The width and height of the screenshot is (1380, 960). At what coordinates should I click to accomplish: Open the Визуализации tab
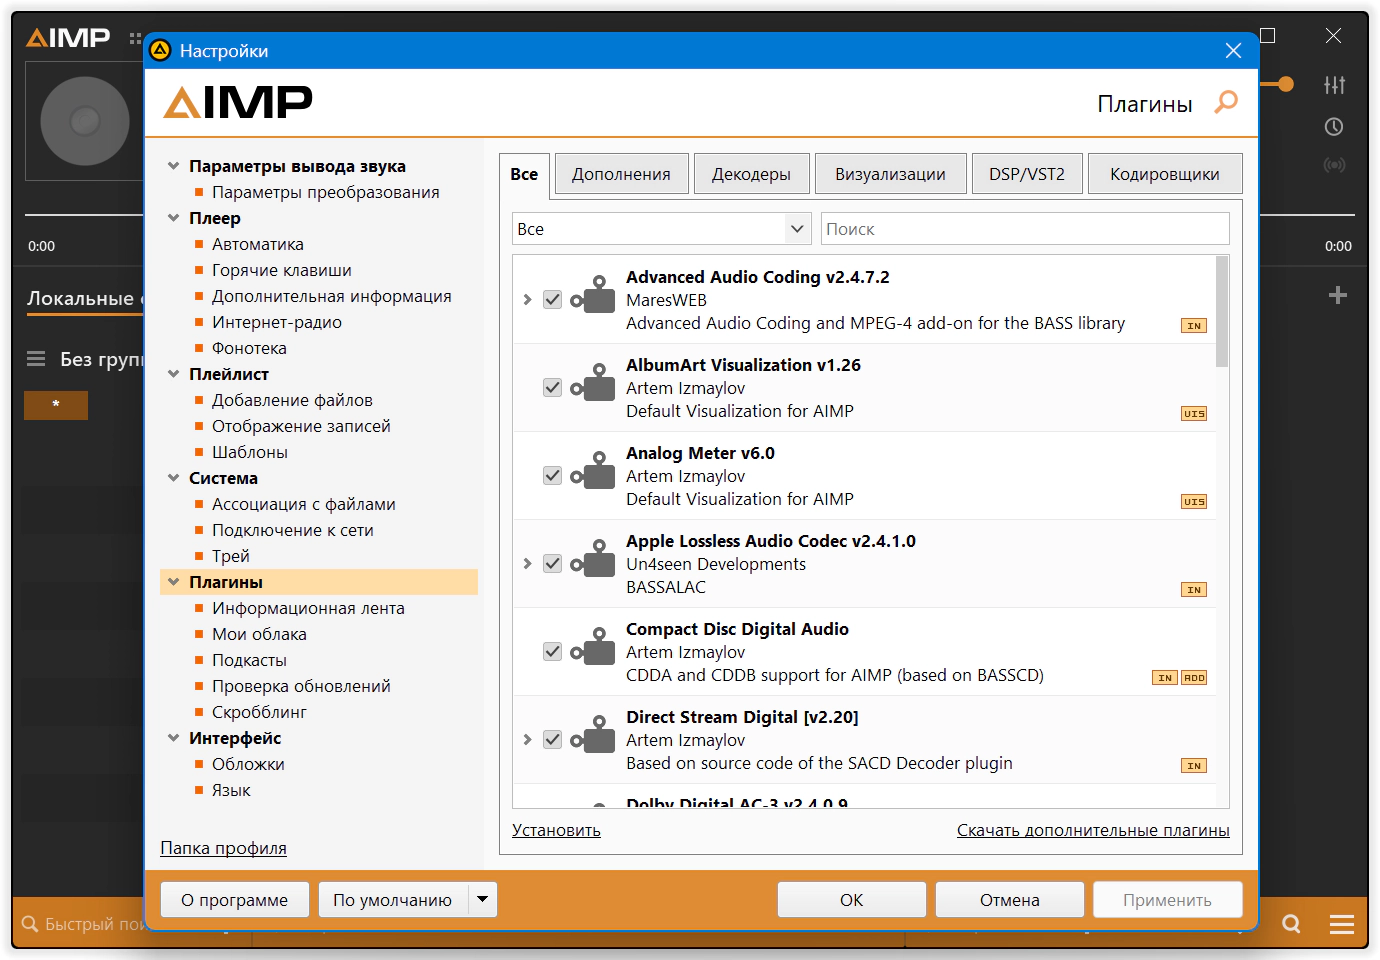click(890, 174)
